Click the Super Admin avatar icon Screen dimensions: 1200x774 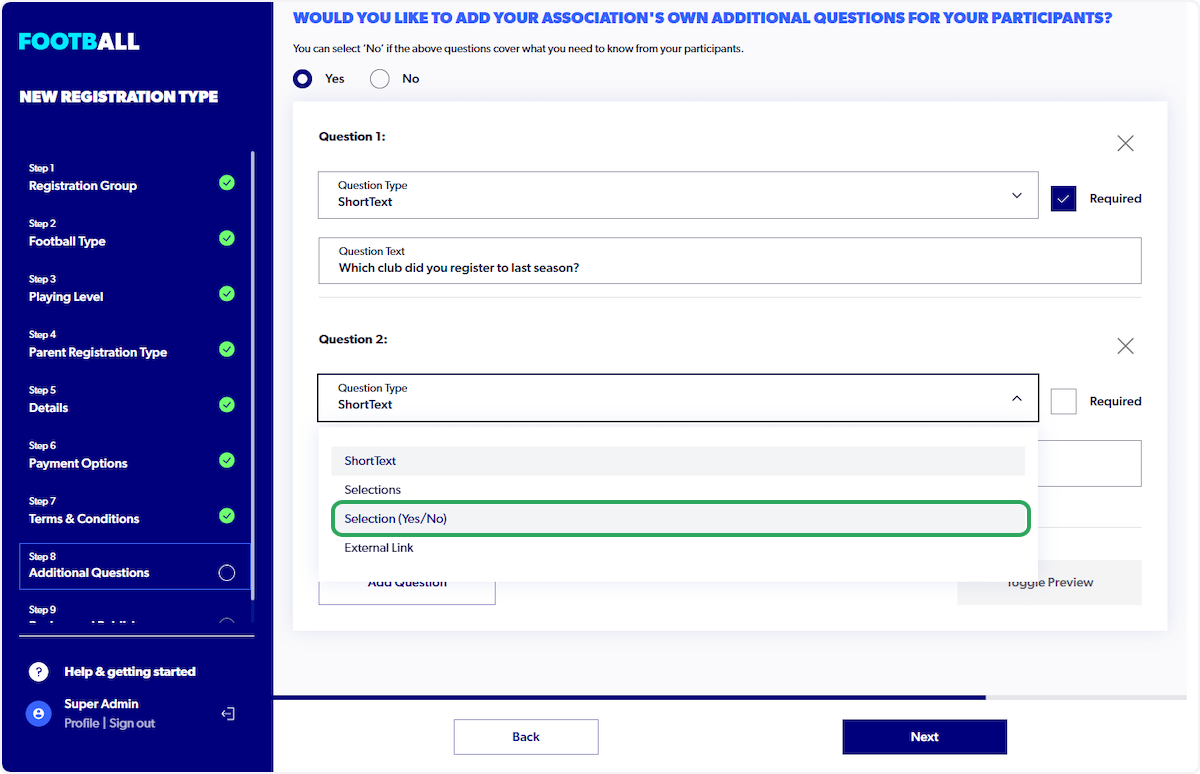[x=38, y=713]
